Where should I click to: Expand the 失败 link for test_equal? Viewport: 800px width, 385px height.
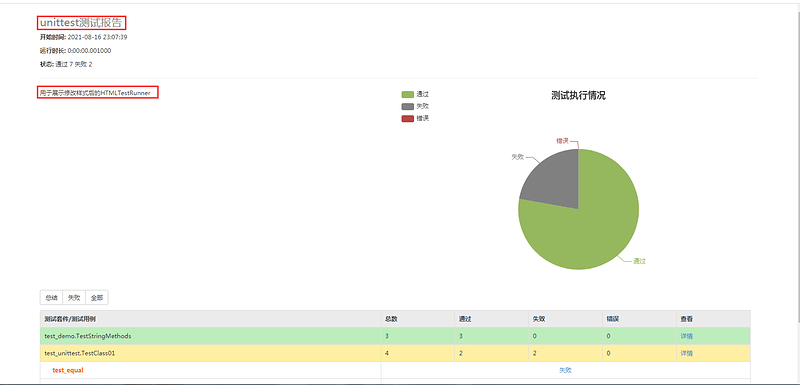[565, 370]
